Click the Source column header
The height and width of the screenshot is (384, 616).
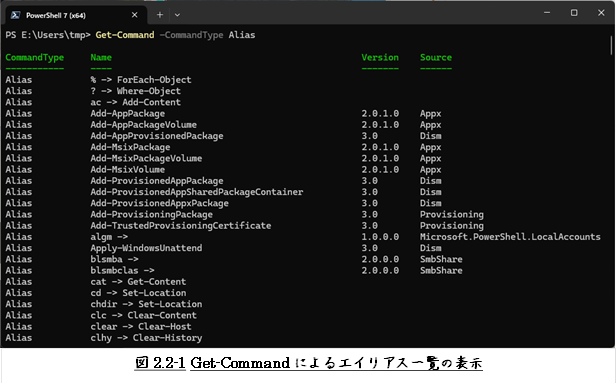(436, 57)
